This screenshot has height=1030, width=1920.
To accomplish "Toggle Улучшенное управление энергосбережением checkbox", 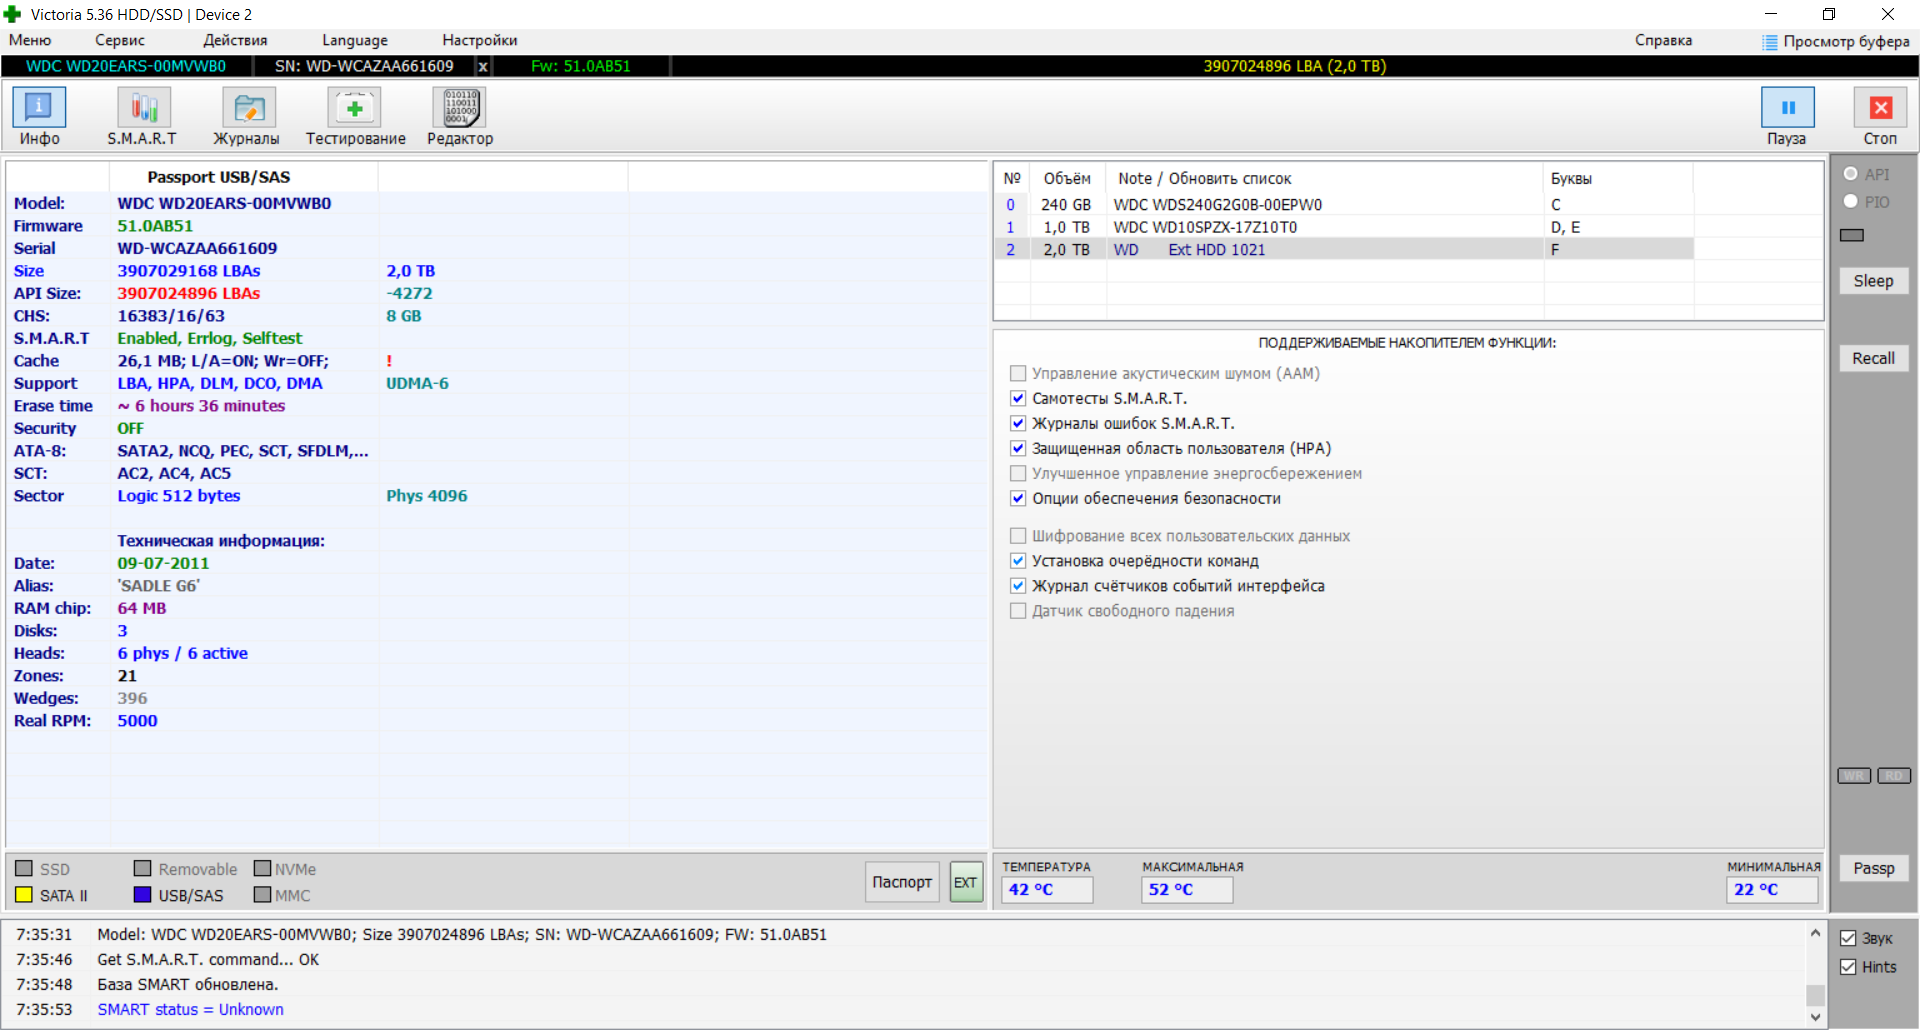I will (x=1018, y=473).
